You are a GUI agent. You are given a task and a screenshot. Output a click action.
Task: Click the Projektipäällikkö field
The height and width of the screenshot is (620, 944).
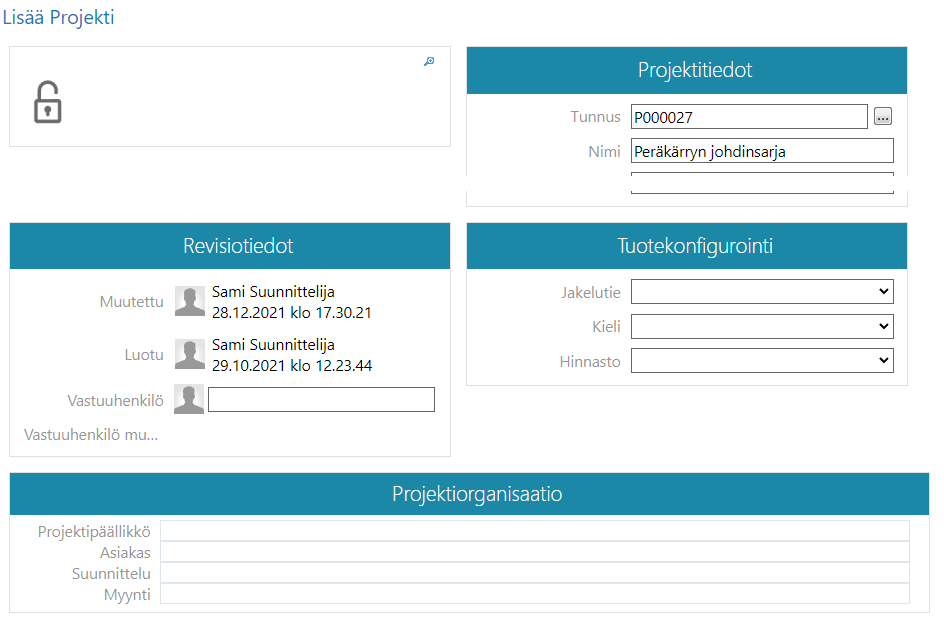click(x=535, y=531)
